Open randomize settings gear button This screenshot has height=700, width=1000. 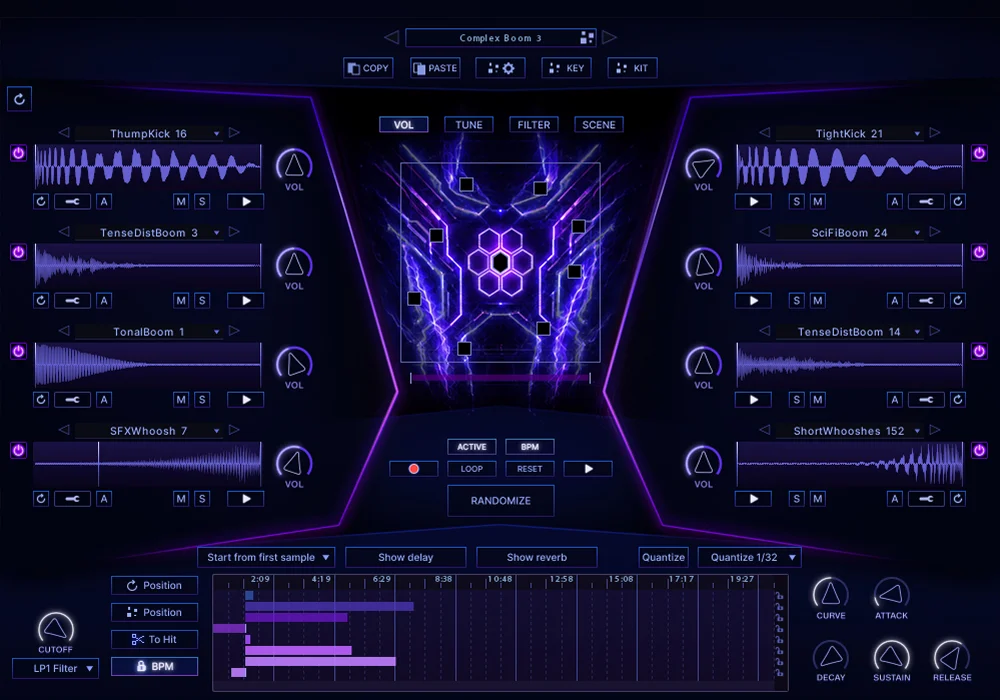pos(501,68)
